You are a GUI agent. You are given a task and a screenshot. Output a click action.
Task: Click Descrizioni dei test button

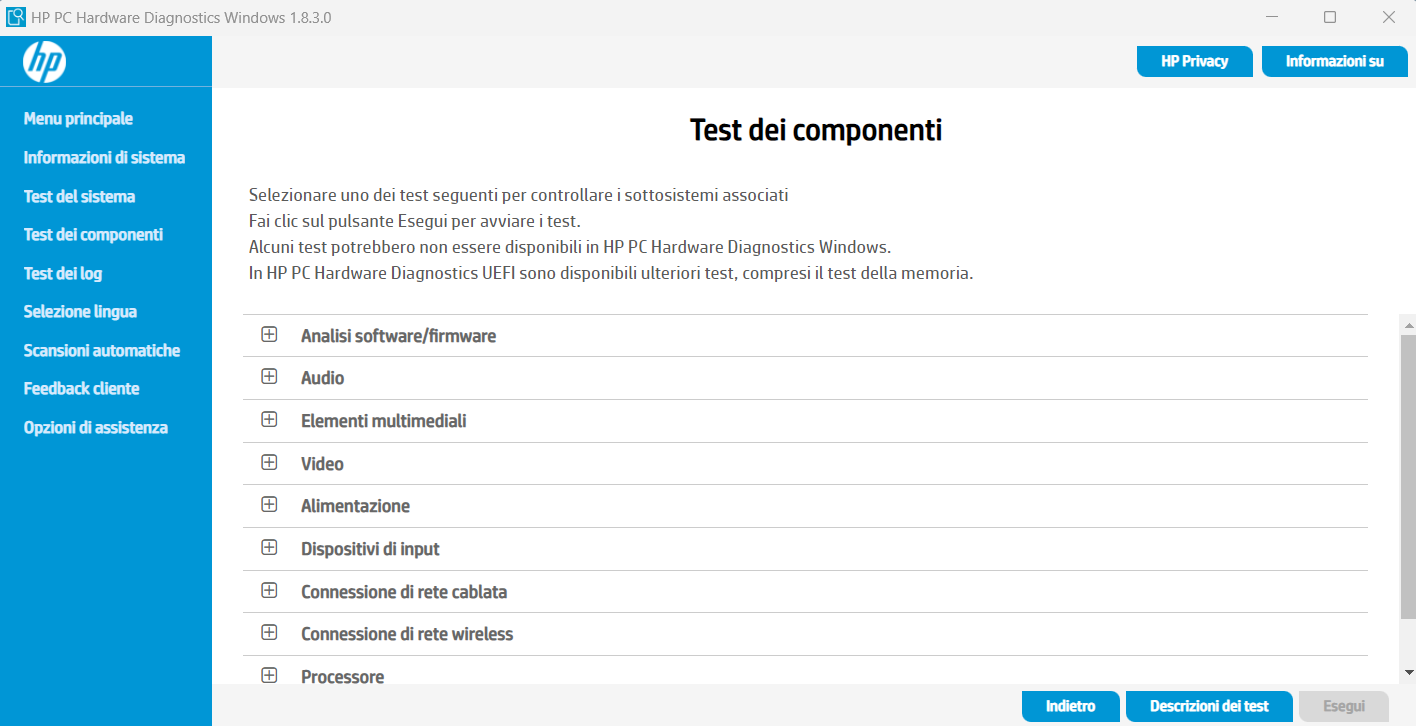point(1208,706)
